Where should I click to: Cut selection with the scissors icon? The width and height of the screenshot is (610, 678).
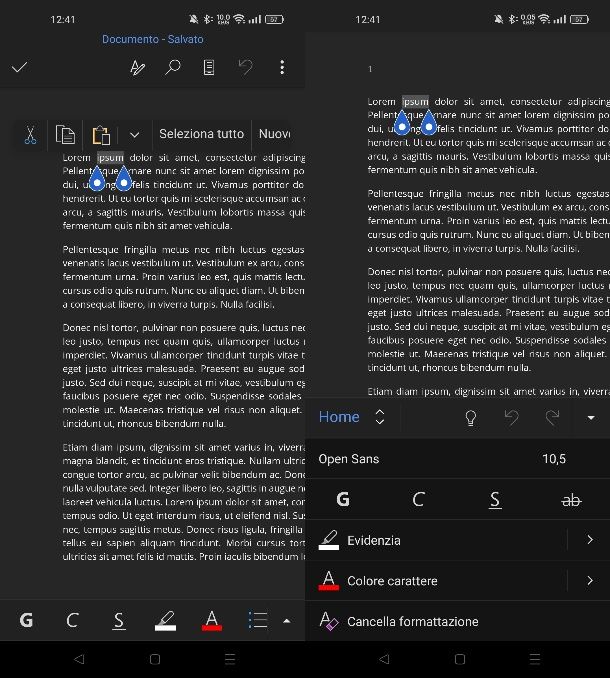[x=30, y=134]
